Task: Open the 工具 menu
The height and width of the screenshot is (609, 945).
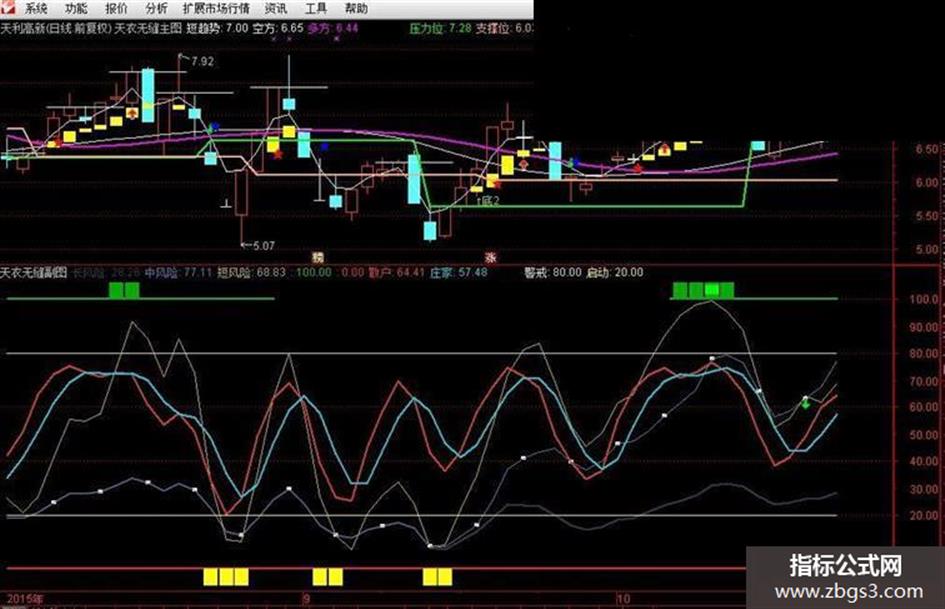Action: [x=316, y=8]
